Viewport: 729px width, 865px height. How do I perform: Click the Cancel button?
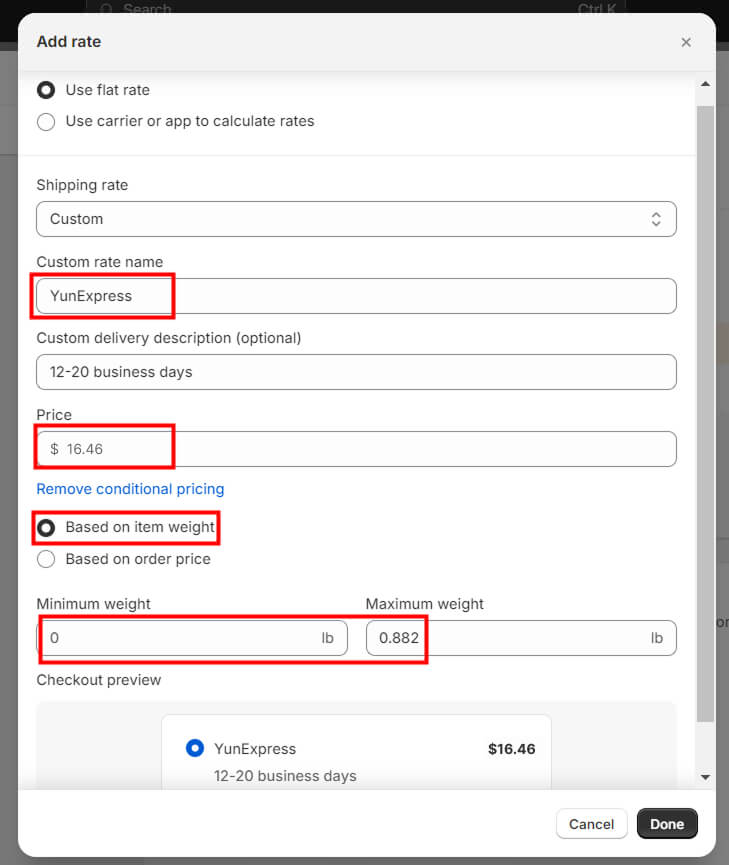[591, 824]
